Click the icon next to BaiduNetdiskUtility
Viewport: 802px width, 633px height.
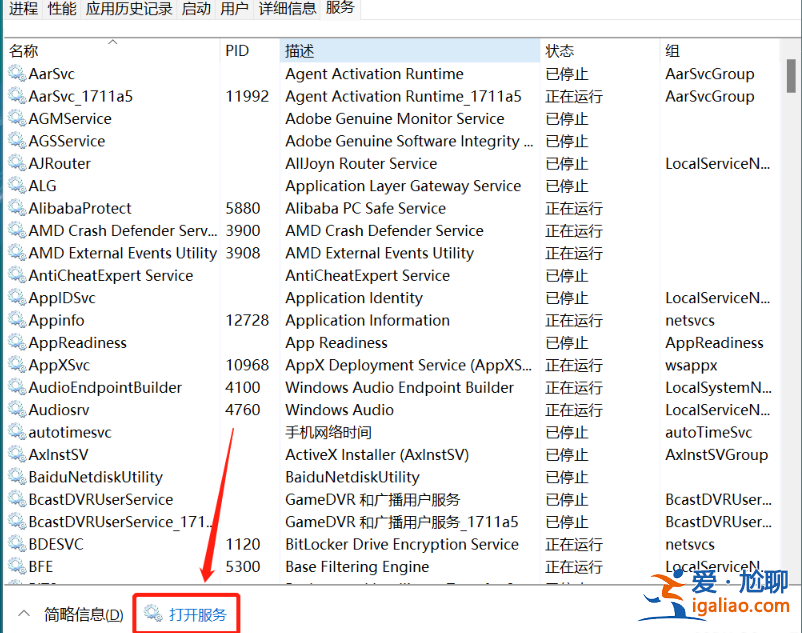coord(17,477)
